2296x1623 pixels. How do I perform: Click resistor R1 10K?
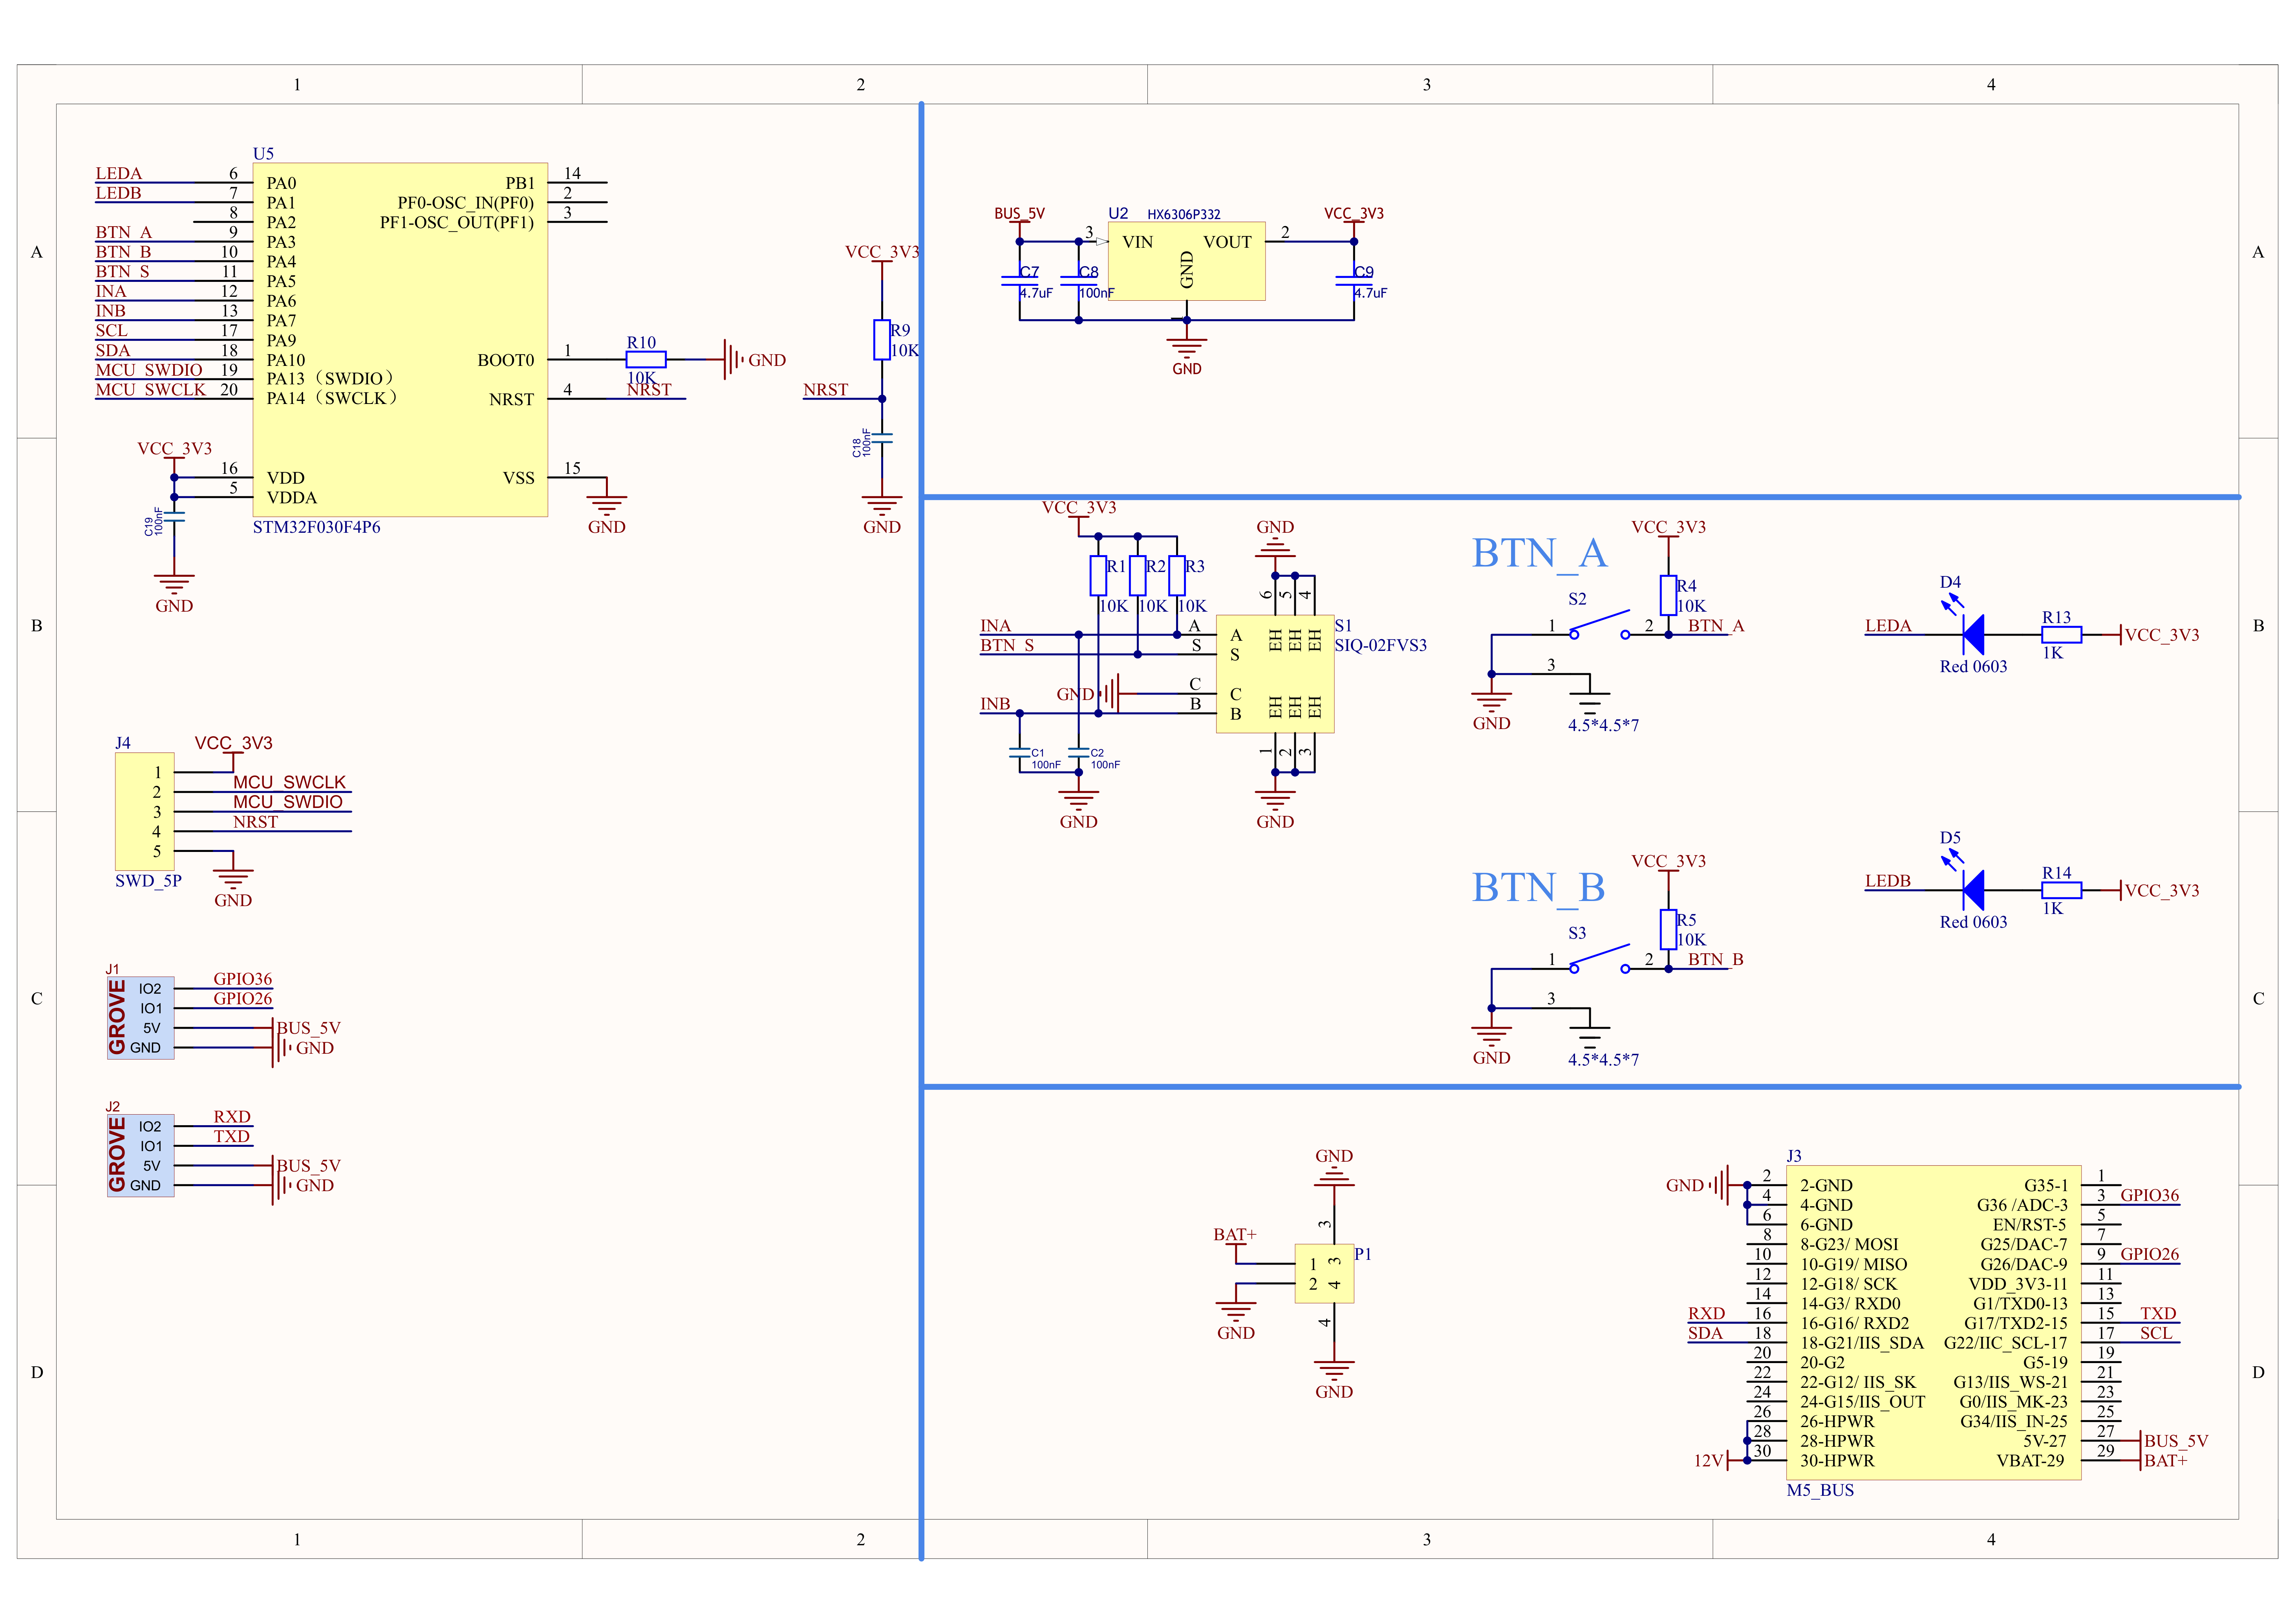click(x=1098, y=576)
